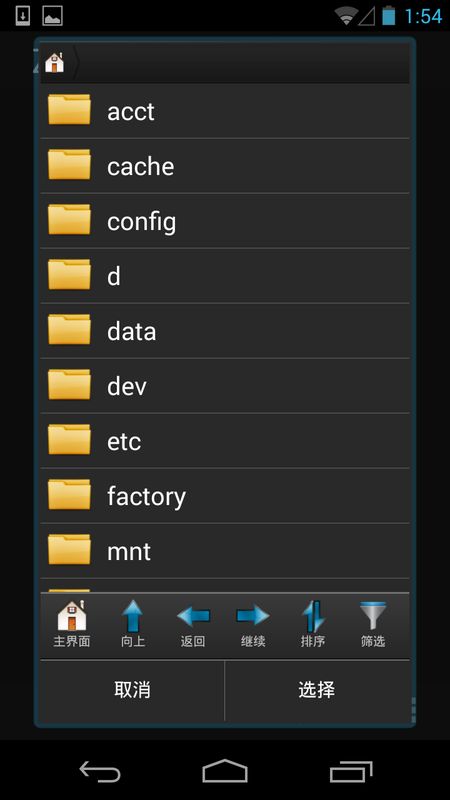Screen dimensions: 450x800
Task: Open the dev folder
Action: 225,386
